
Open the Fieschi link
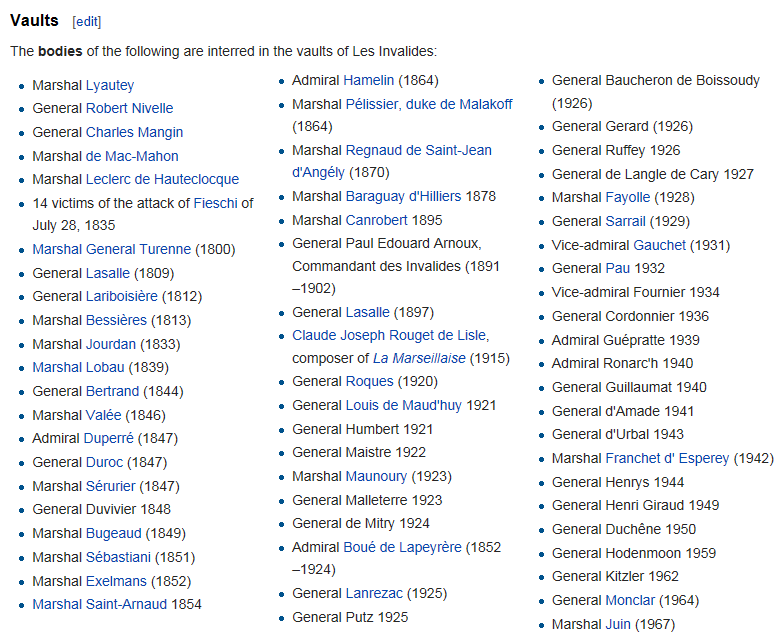pos(215,203)
